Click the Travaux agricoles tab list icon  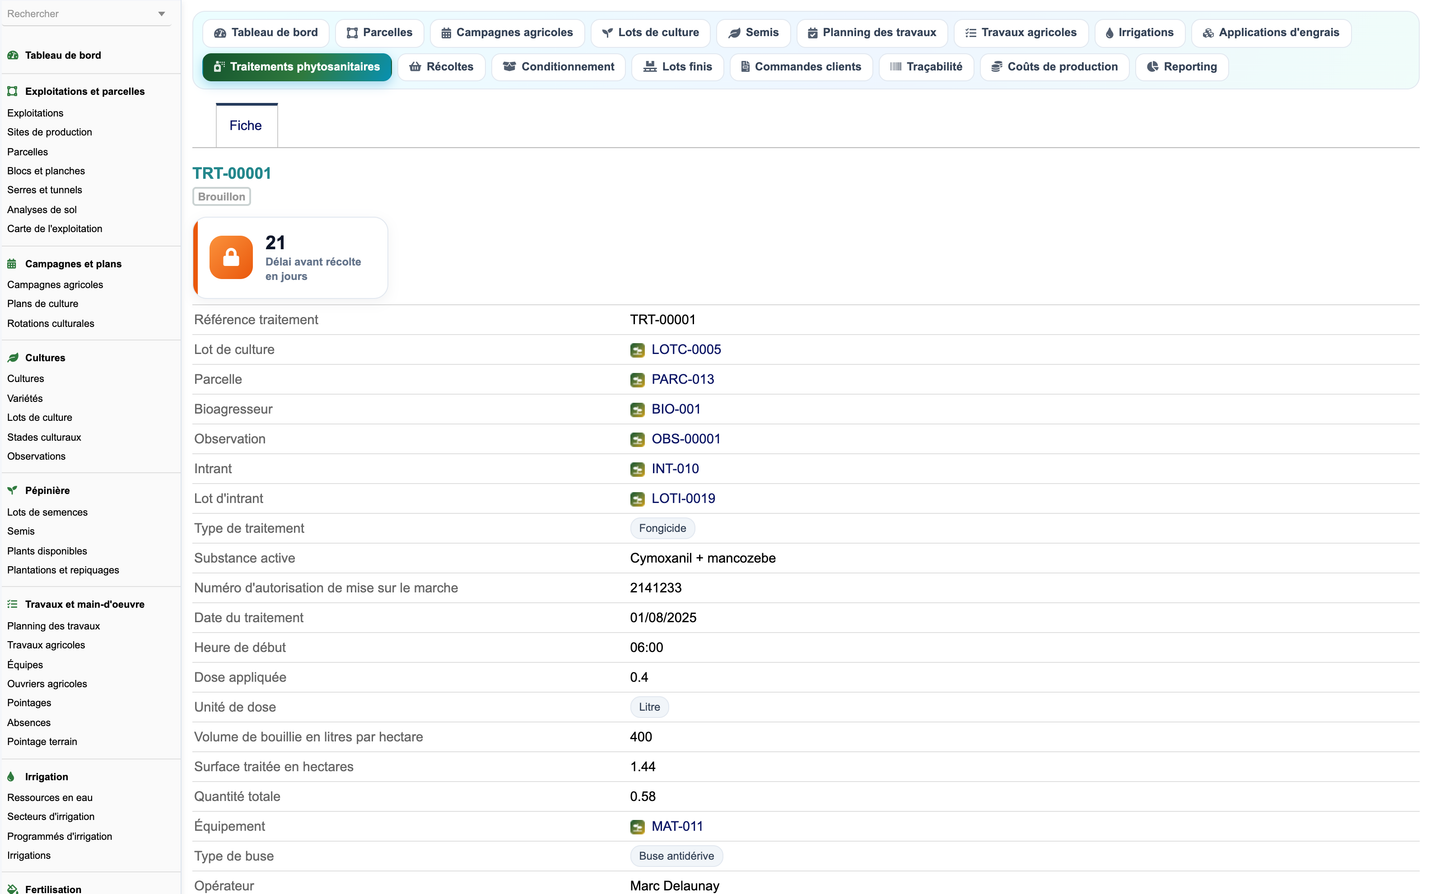tap(971, 33)
